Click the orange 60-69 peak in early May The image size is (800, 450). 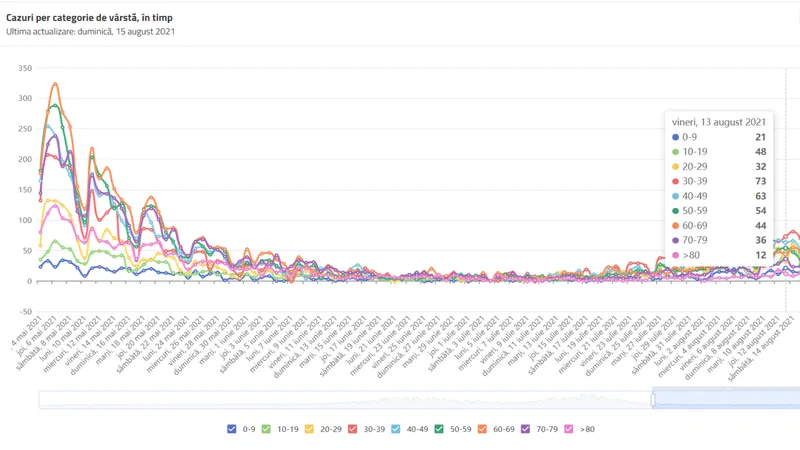click(55, 84)
